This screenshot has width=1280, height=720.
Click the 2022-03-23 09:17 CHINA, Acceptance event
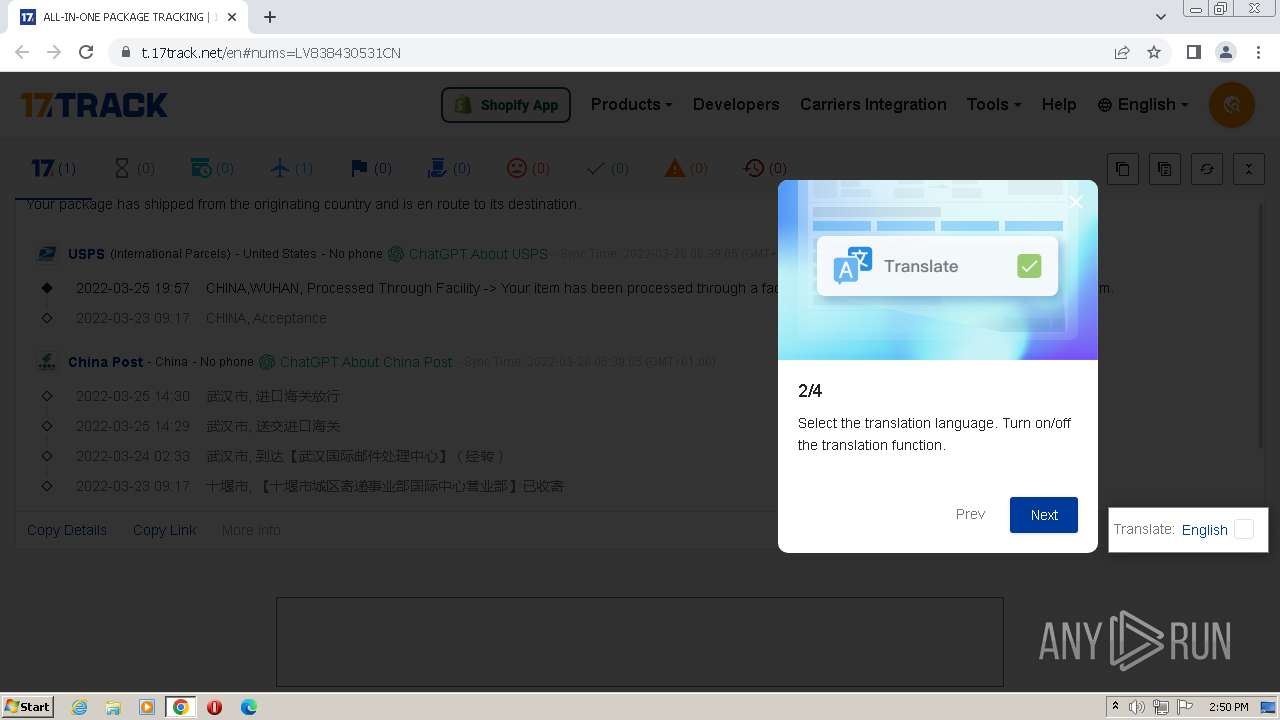coord(201,318)
